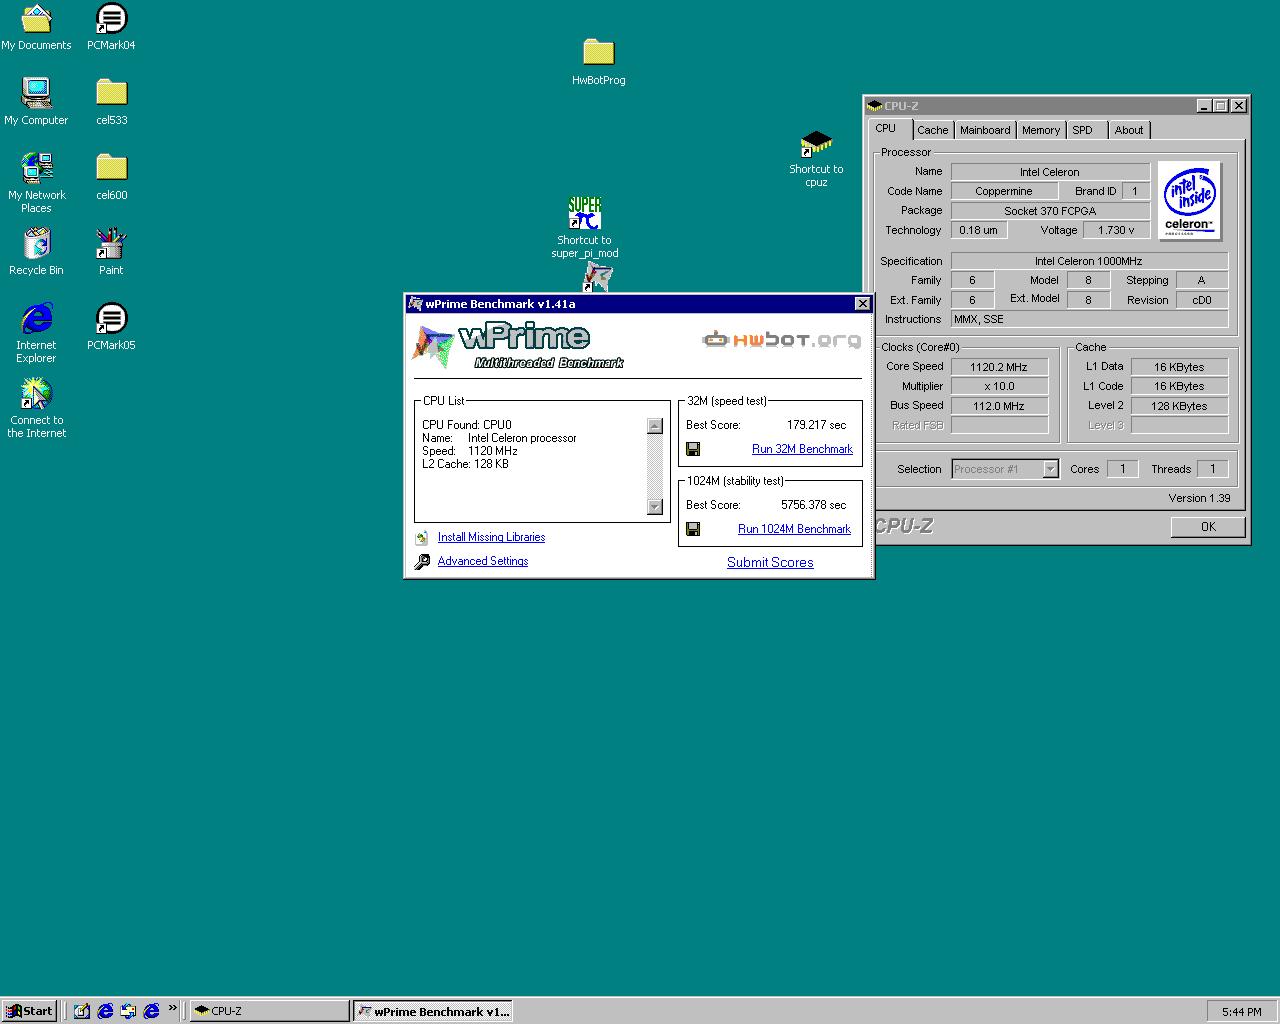1280x1024 pixels.
Task: Click the Multiplier x 10.0 value
Action: (x=999, y=386)
